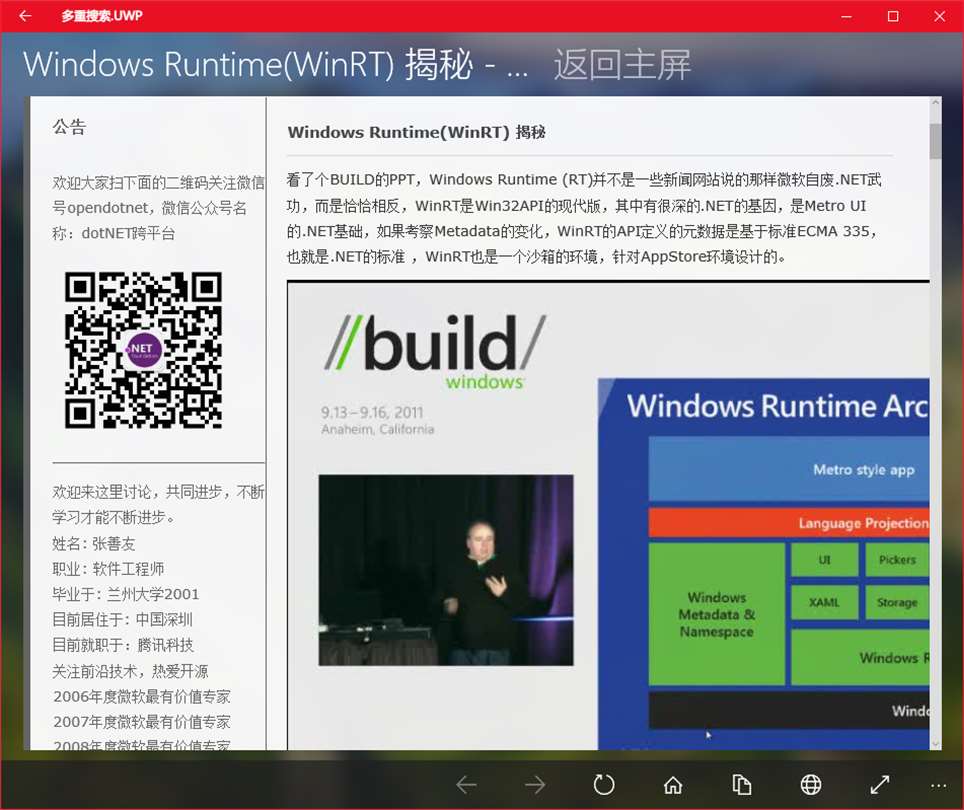Click the speaker video thumbnail in slide
This screenshot has width=964, height=810.
[446, 570]
